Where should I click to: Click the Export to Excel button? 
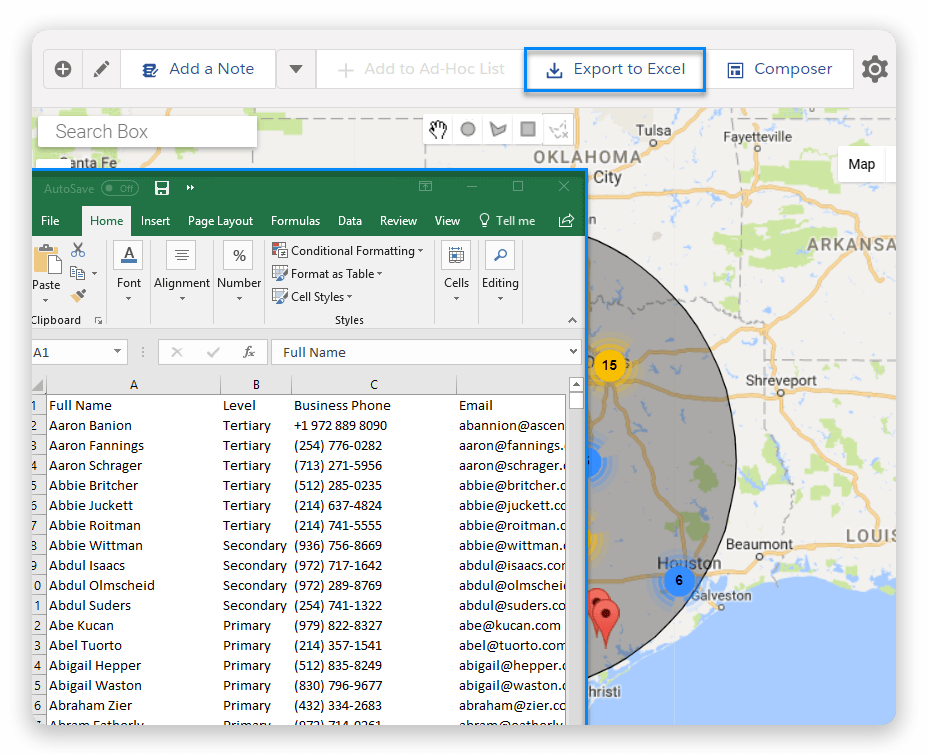(x=614, y=69)
